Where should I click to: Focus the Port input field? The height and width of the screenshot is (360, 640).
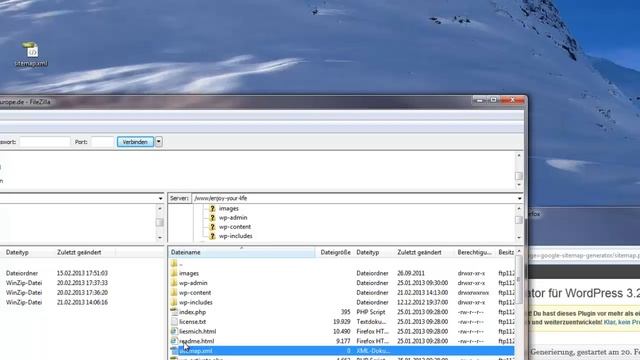pyautogui.click(x=102, y=142)
